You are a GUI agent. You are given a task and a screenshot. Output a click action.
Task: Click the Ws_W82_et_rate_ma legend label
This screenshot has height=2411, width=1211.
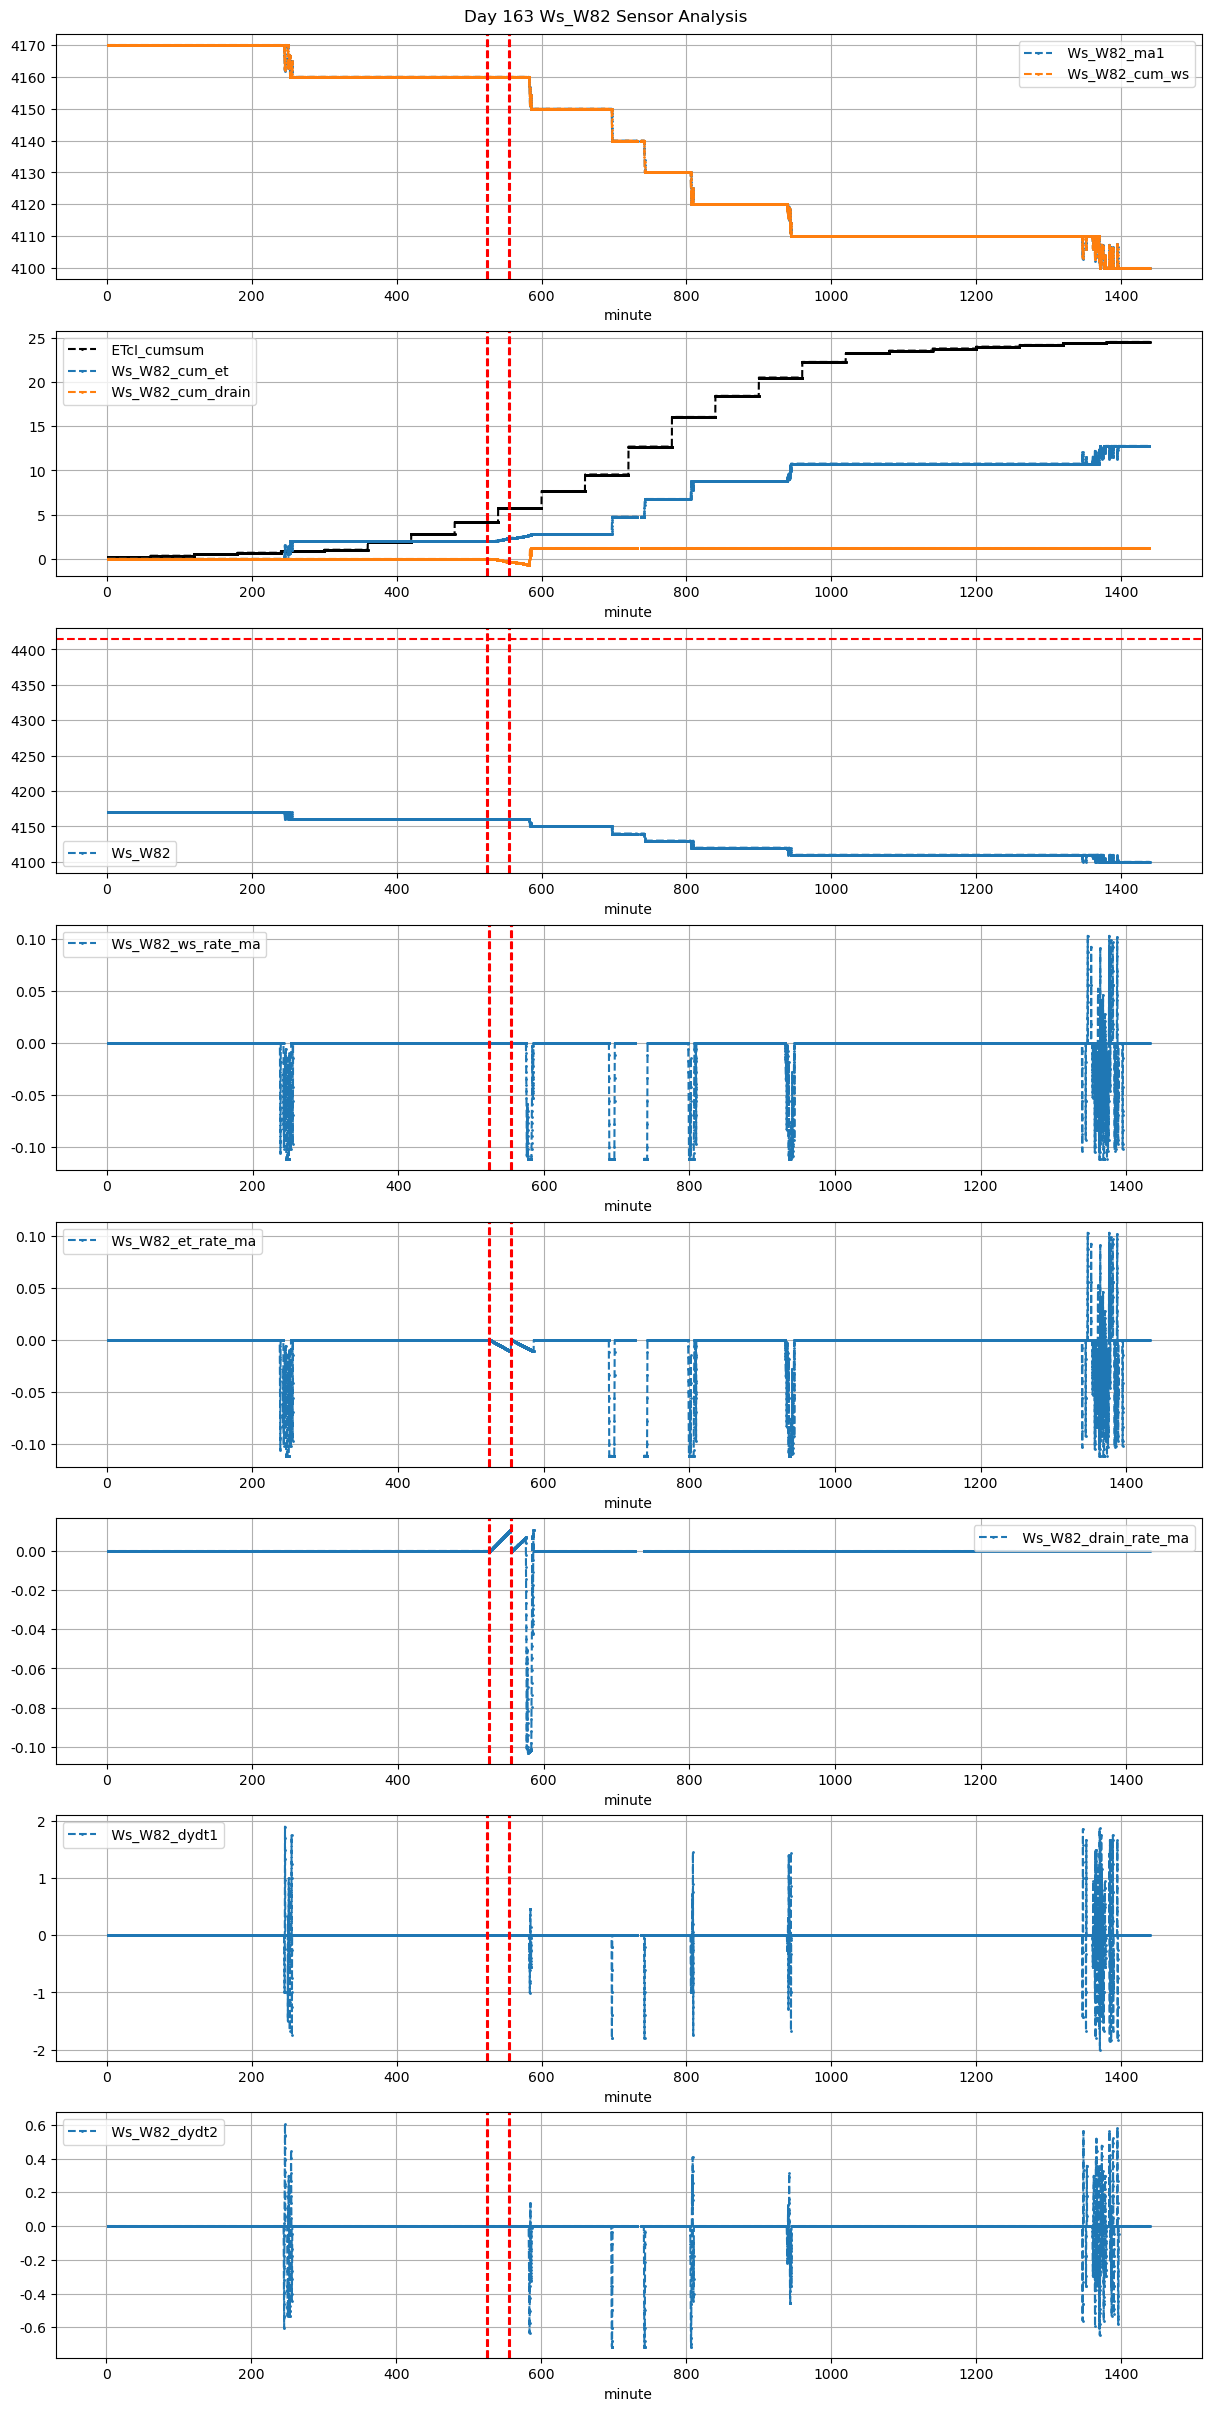(x=183, y=1241)
